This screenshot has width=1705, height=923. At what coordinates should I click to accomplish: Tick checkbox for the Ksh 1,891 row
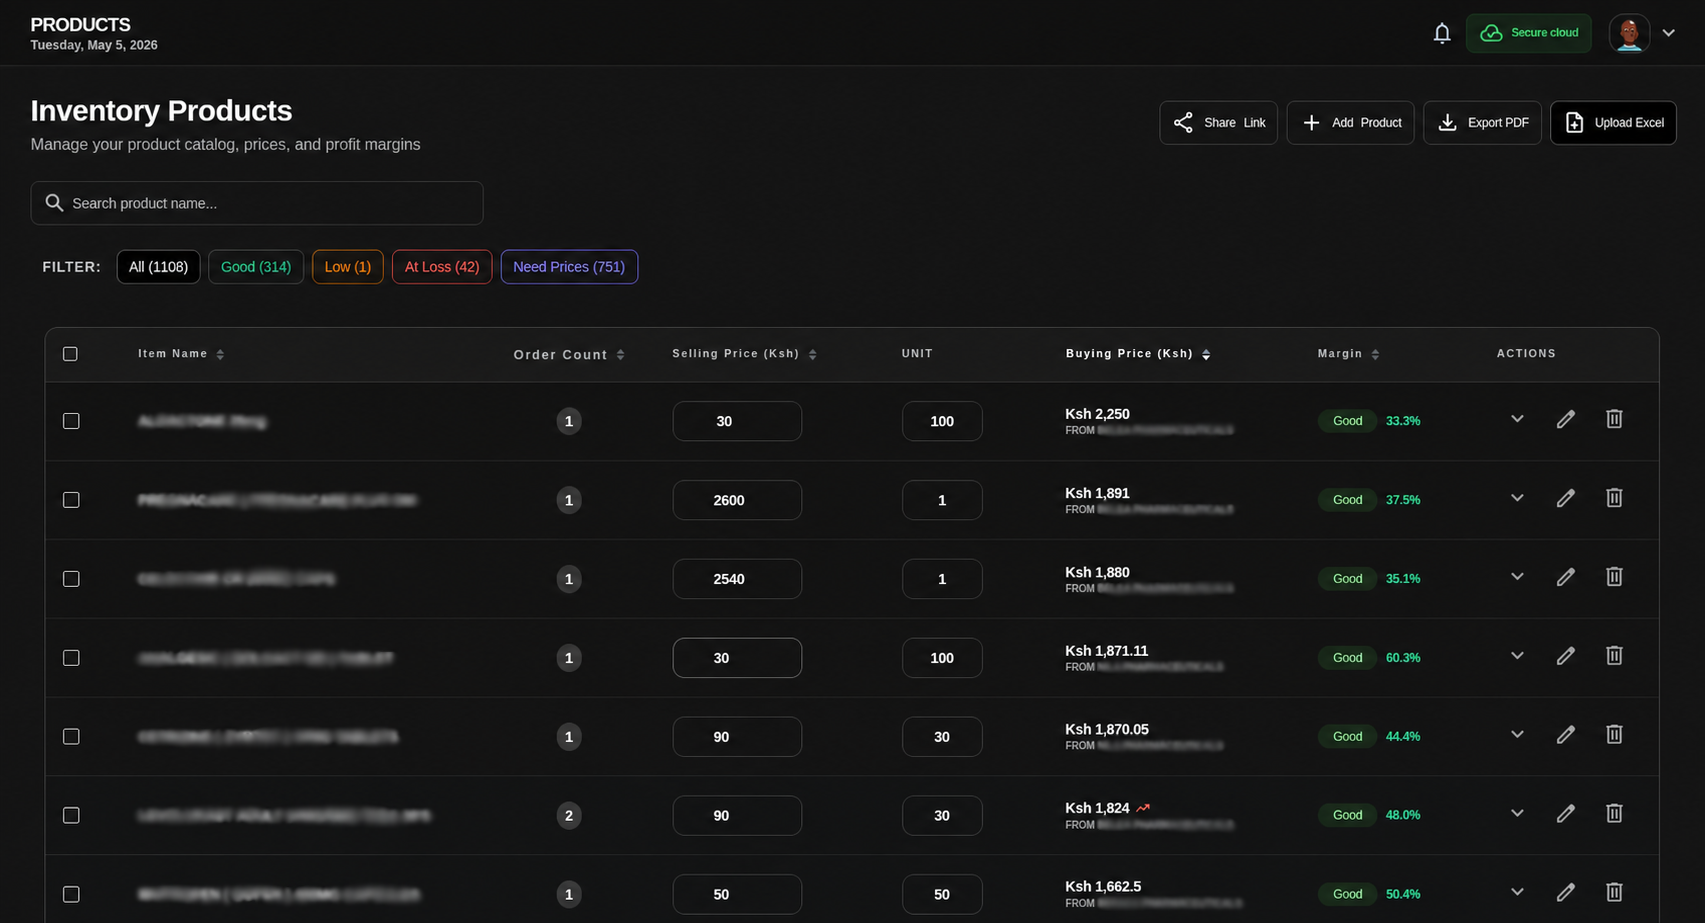[x=71, y=500]
